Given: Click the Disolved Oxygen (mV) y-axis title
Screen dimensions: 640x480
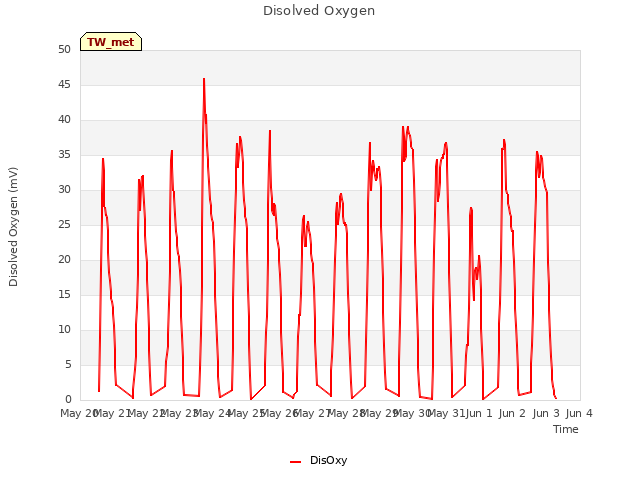Looking at the screenshot, I should coord(13,227).
